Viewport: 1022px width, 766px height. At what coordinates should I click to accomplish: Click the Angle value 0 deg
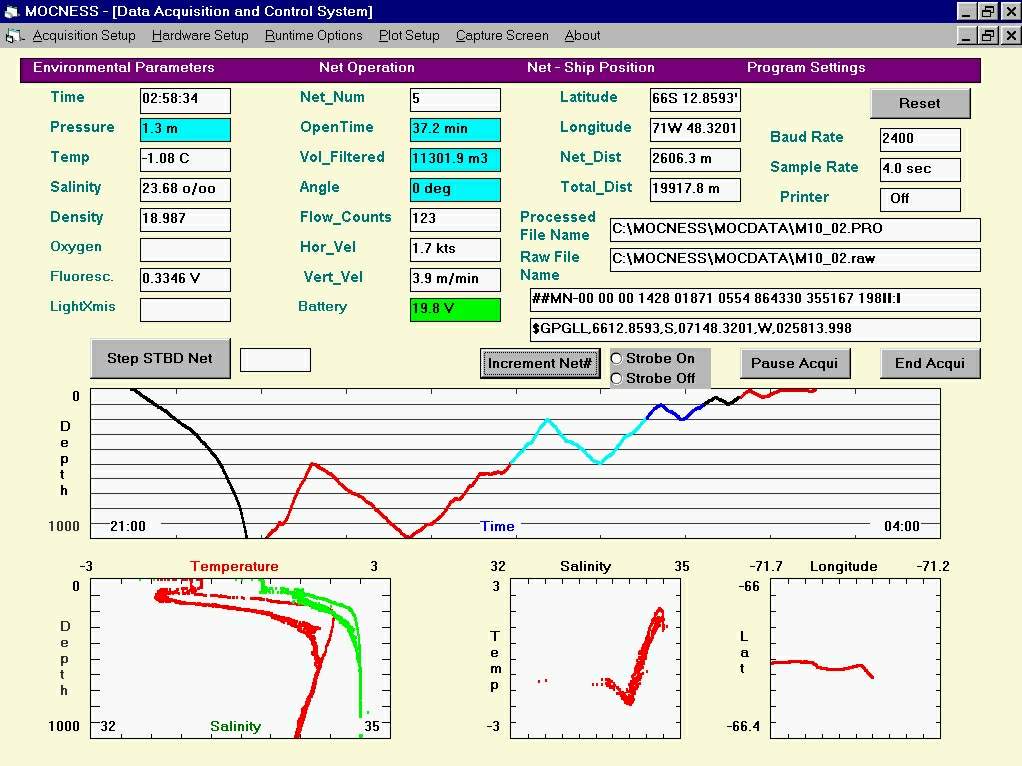pyautogui.click(x=456, y=190)
